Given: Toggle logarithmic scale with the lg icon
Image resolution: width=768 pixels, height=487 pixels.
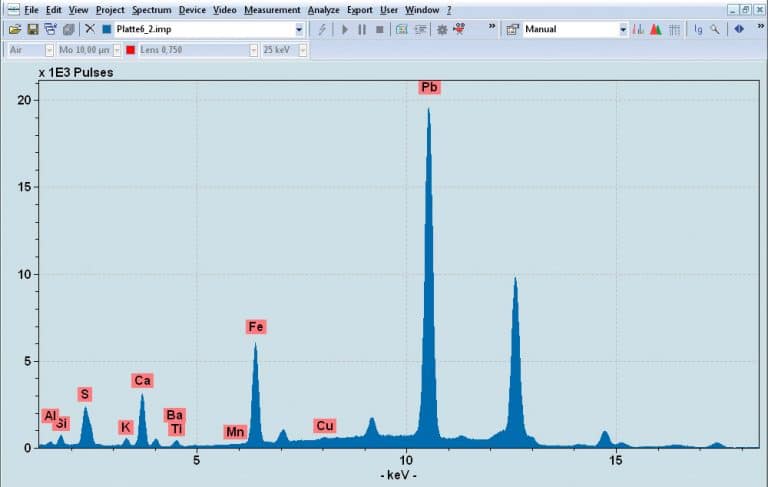Looking at the screenshot, I should point(698,30).
